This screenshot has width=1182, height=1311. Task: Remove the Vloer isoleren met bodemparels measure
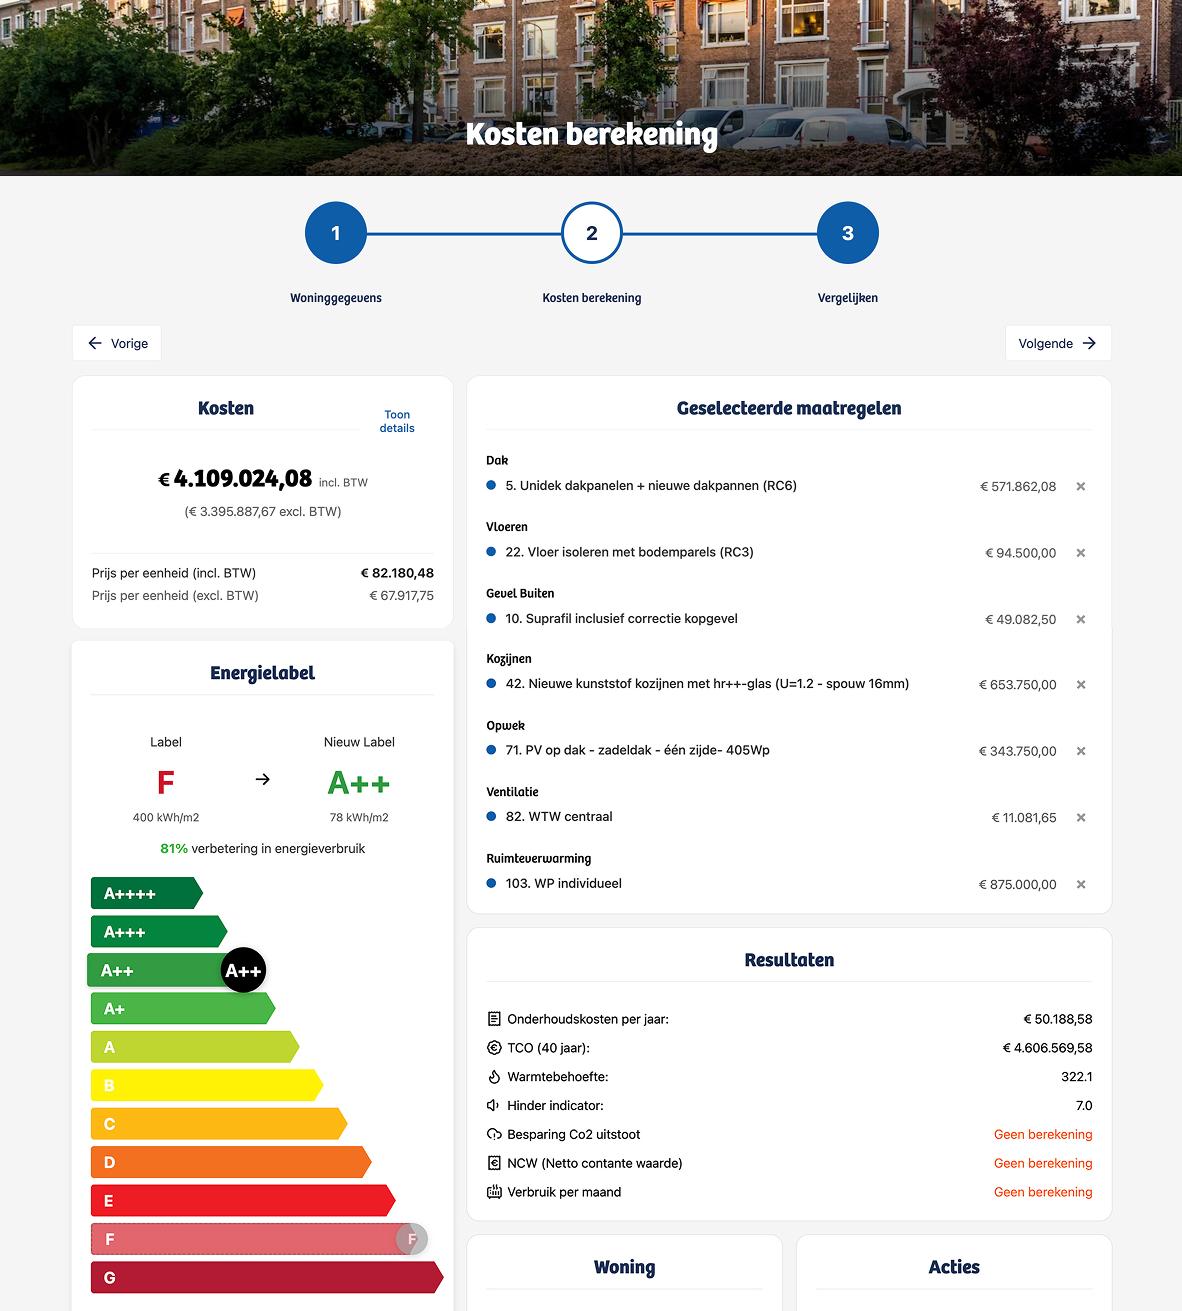point(1080,552)
